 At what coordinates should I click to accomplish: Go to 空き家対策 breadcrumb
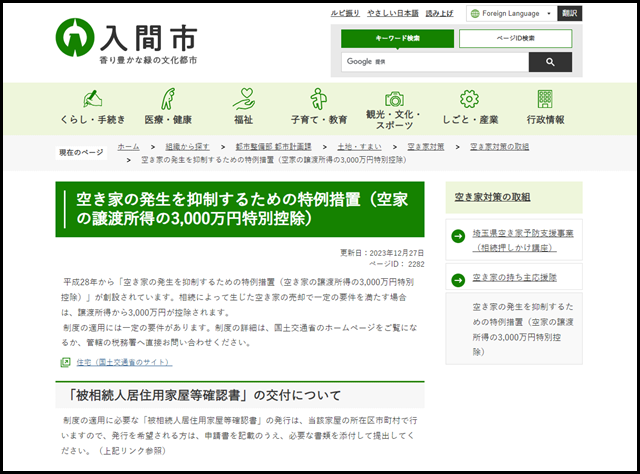click(426, 147)
